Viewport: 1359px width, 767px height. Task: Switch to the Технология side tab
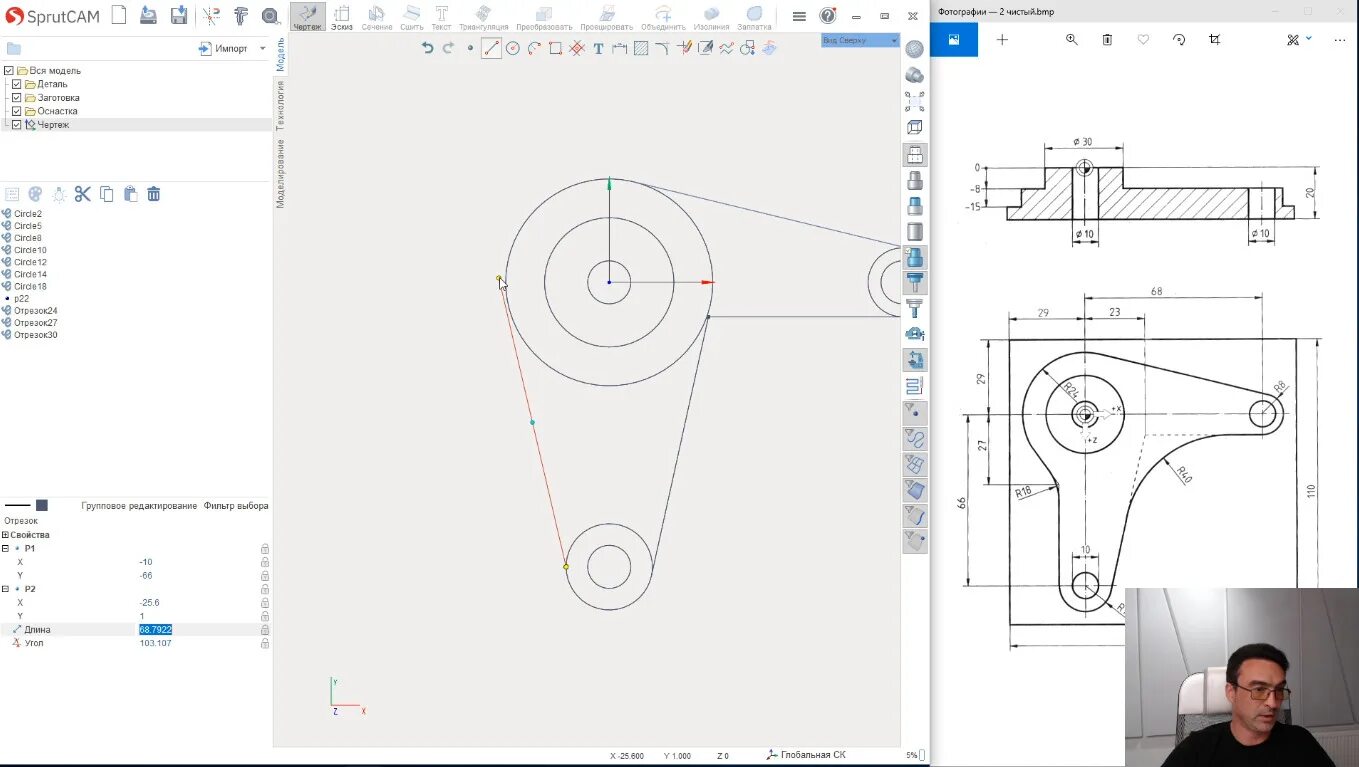(x=281, y=106)
